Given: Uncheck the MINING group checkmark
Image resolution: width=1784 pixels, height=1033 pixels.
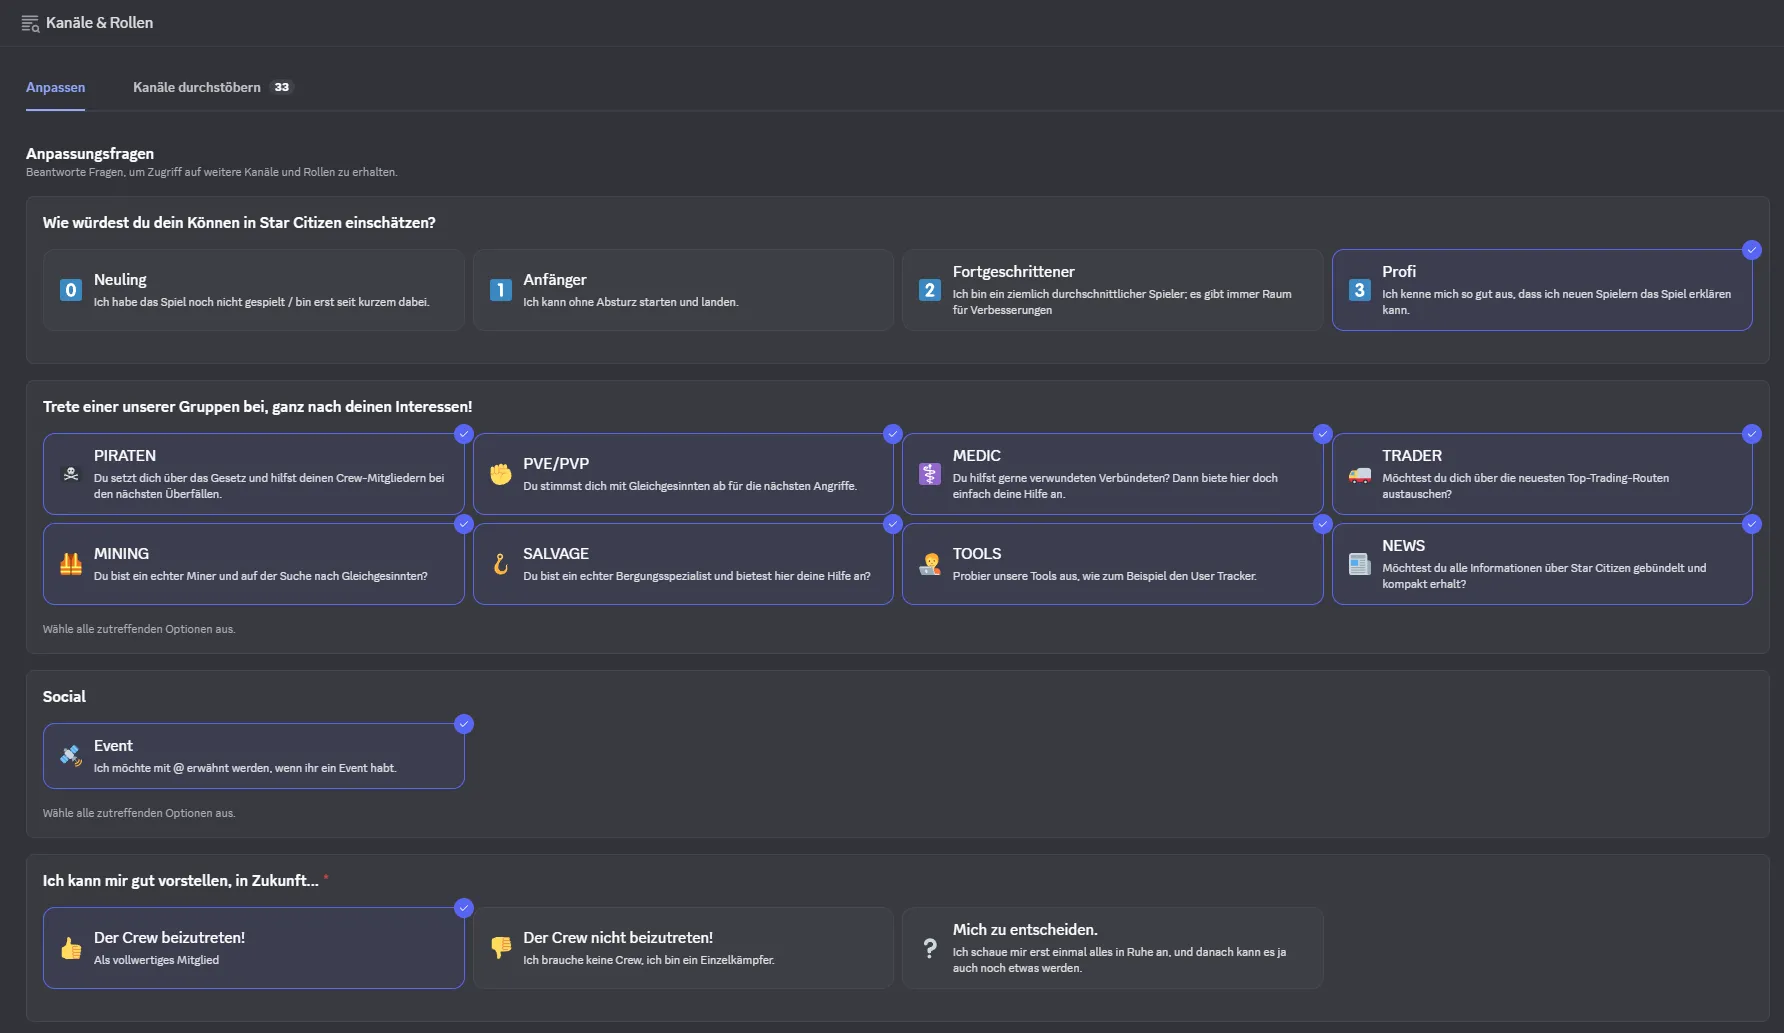Looking at the screenshot, I should 464,524.
